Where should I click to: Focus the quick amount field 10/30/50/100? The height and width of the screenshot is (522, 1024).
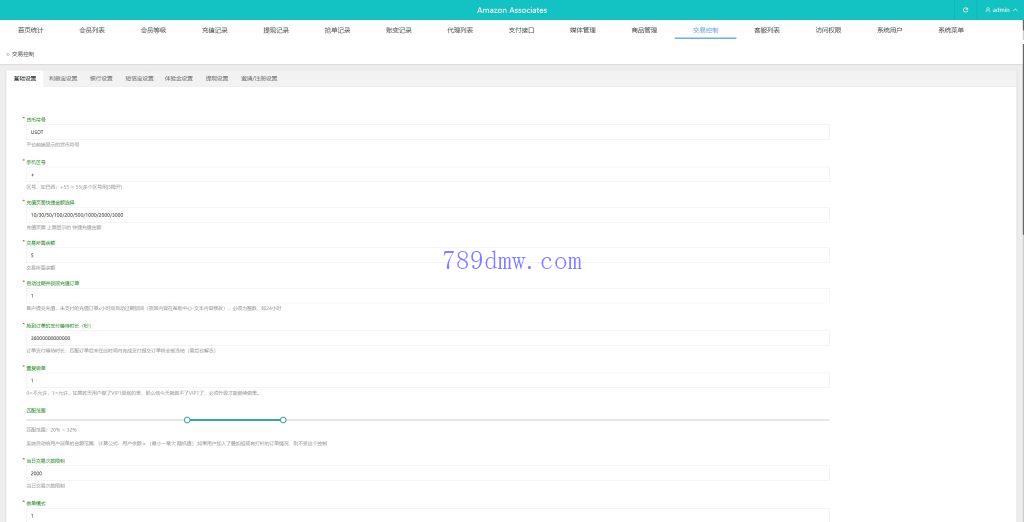pyautogui.click(x=427, y=214)
